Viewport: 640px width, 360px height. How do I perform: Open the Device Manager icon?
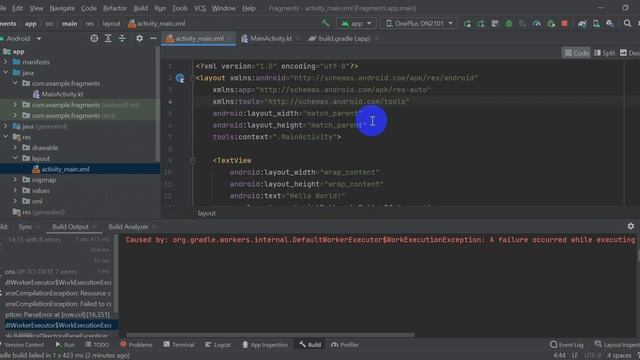click(x=596, y=24)
